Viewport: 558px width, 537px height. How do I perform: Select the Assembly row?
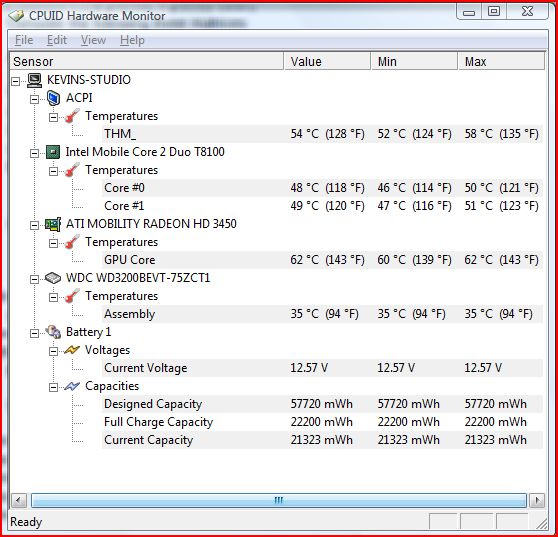pyautogui.click(x=322, y=314)
